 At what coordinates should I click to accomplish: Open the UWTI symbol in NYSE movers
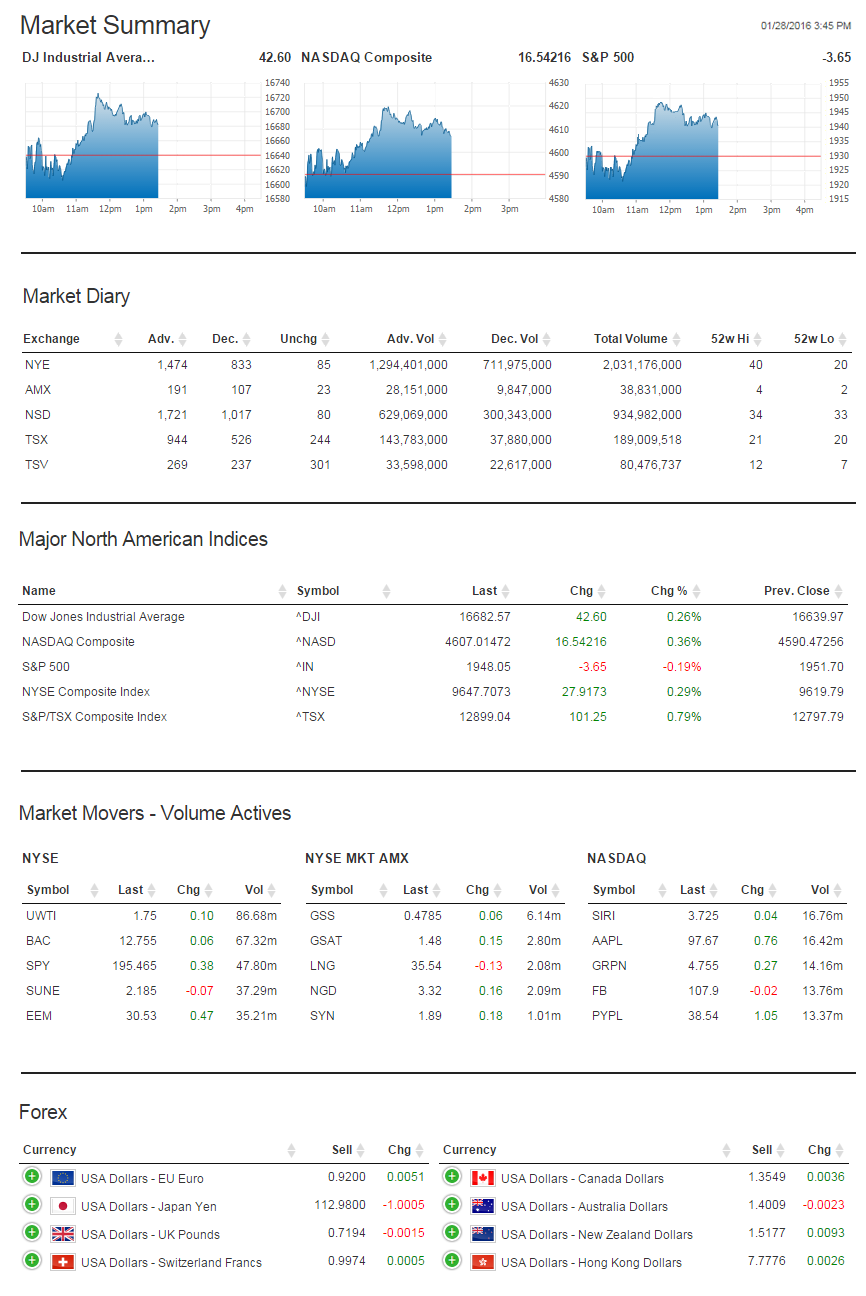coord(42,916)
